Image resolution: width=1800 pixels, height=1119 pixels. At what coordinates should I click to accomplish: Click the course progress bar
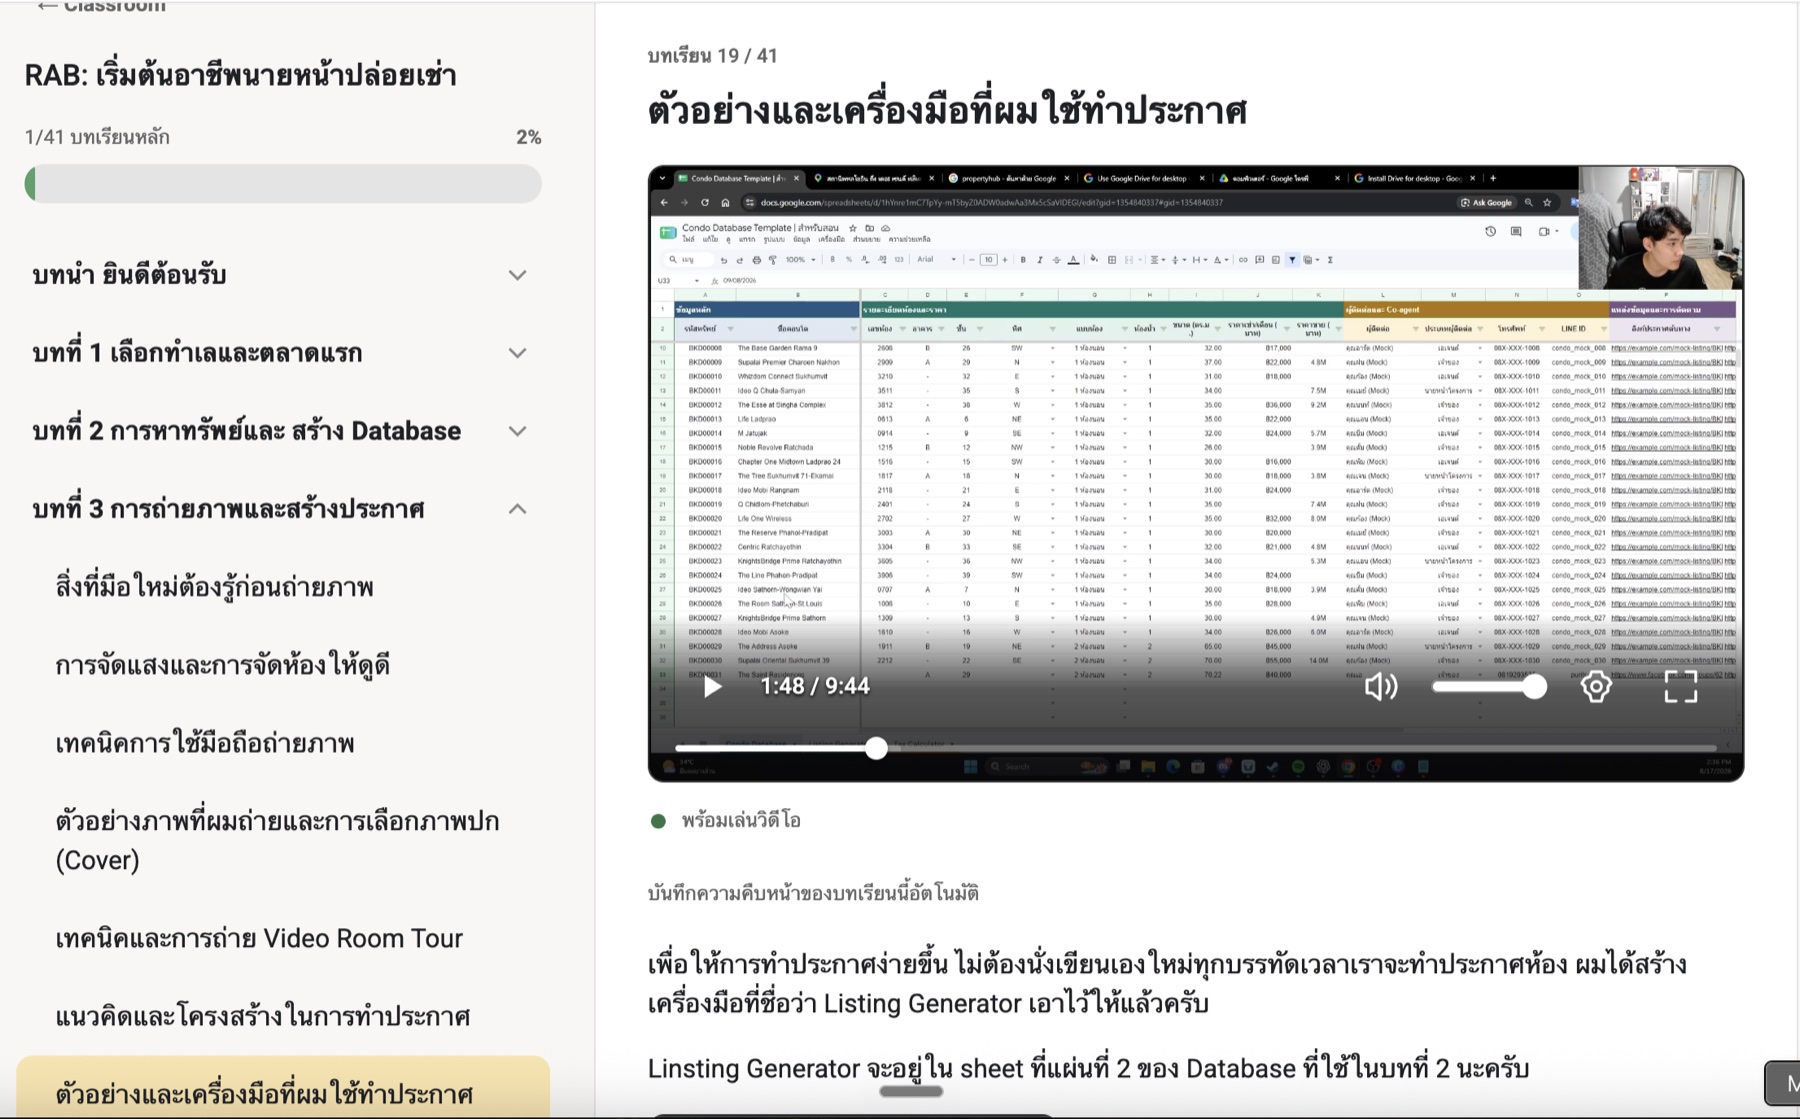click(283, 184)
